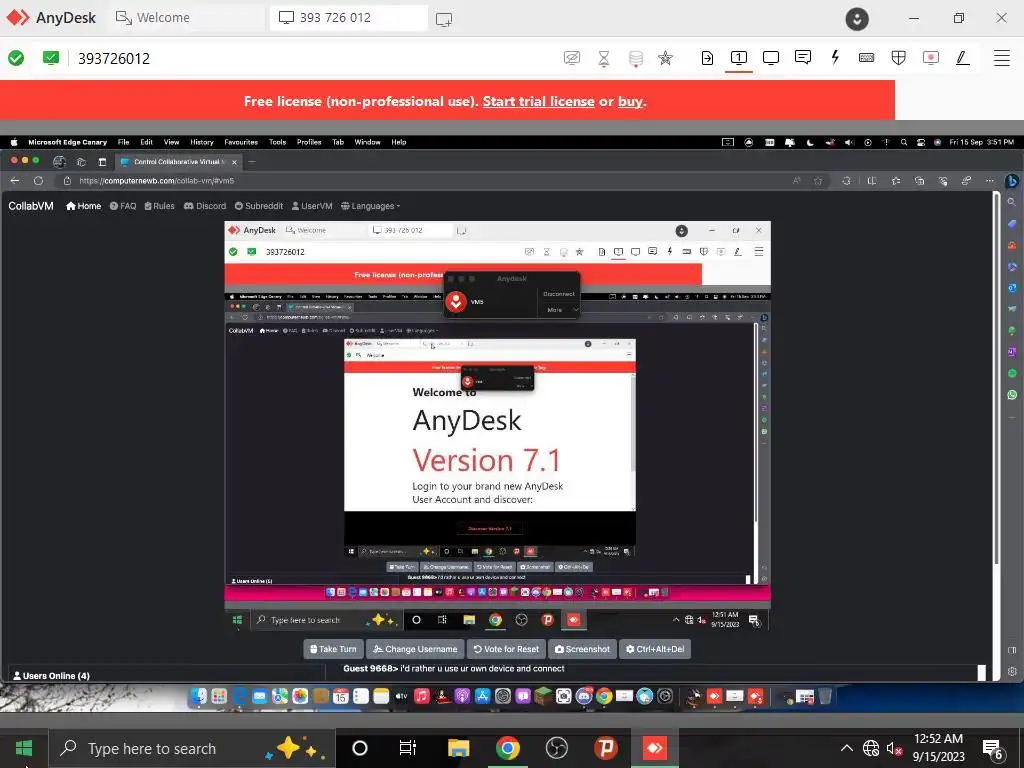Click the CollabVM Screenshot button

[x=582, y=649]
